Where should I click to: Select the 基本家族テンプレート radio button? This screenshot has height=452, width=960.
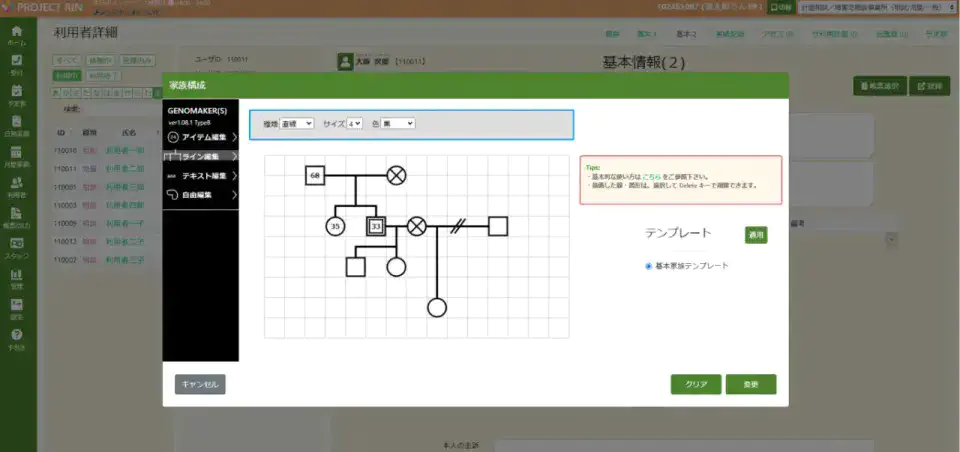pyautogui.click(x=648, y=266)
